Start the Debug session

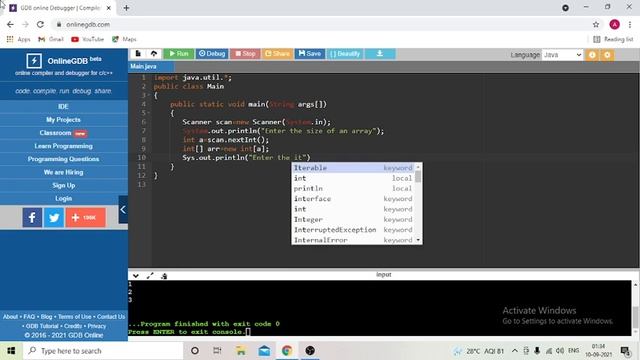212,53
